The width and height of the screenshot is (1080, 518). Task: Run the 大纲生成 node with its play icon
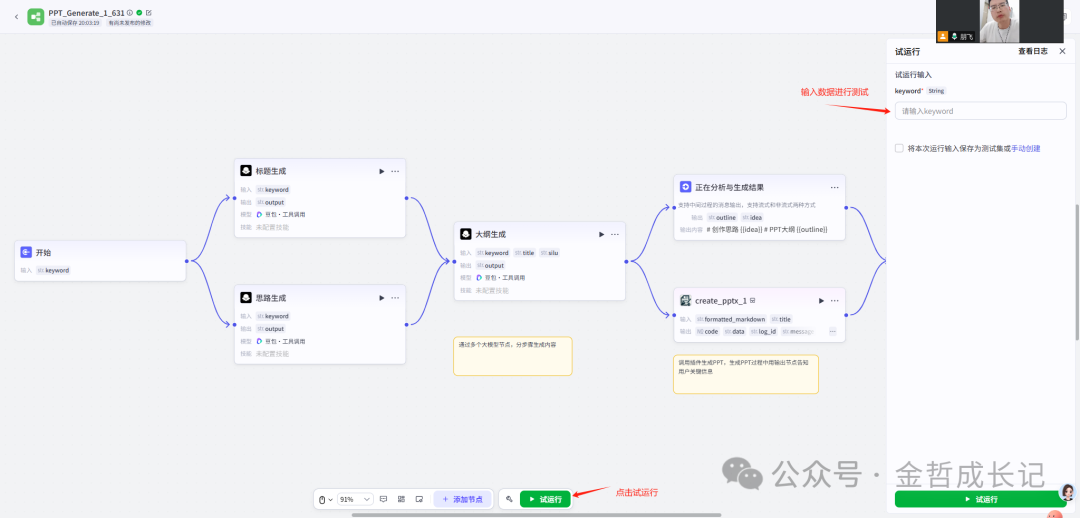point(601,234)
